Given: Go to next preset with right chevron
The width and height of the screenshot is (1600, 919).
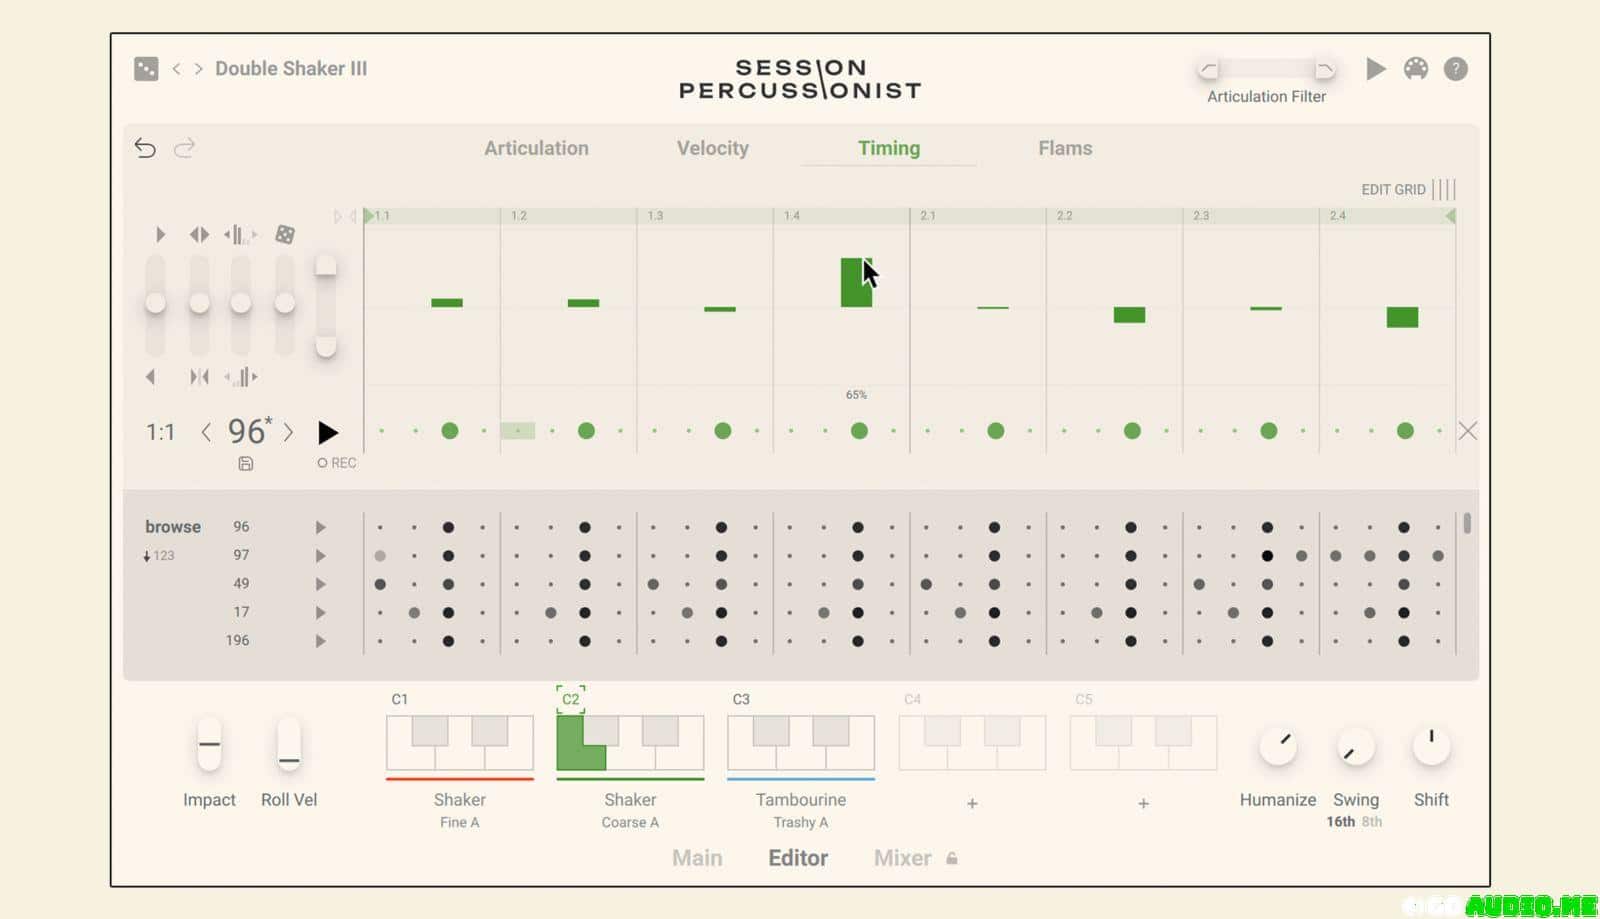Looking at the screenshot, I should [198, 68].
